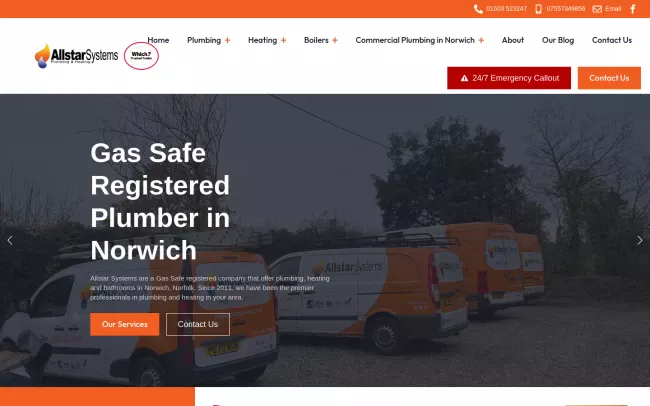This screenshot has height=406, width=650.
Task: Expand the Boilers submenu plus sign
Action: pos(335,40)
